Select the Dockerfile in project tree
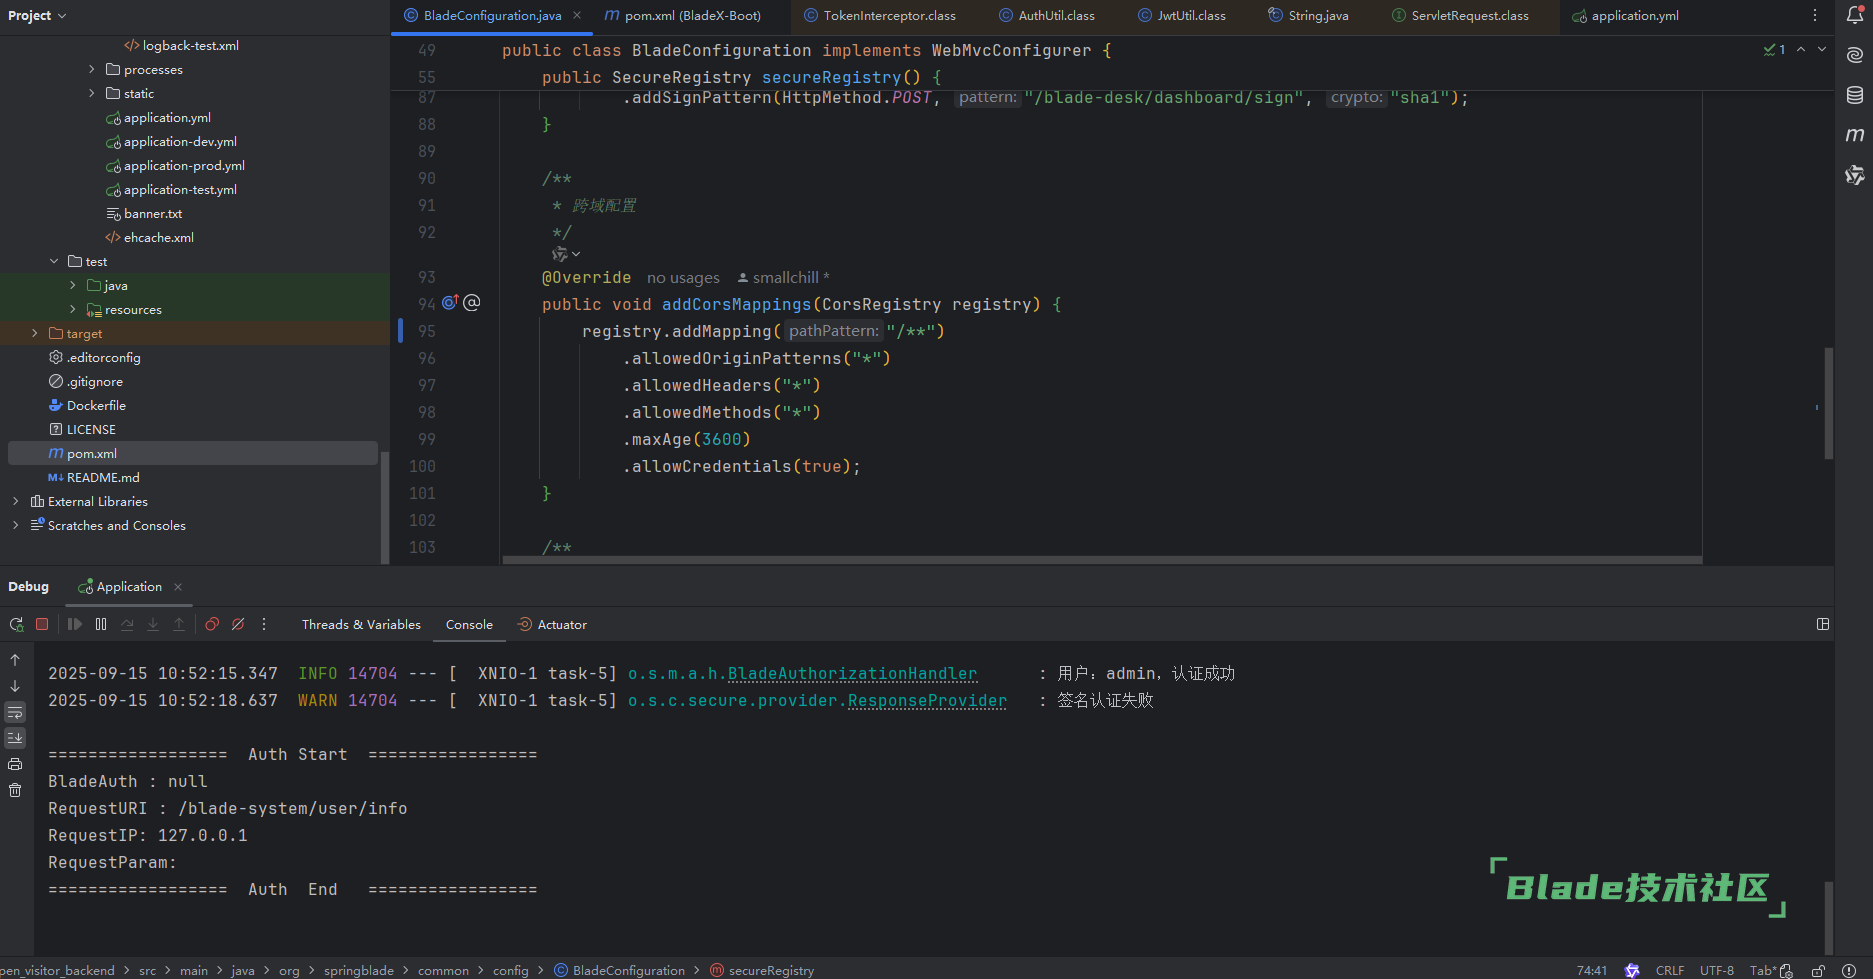This screenshot has height=979, width=1873. click(96, 405)
